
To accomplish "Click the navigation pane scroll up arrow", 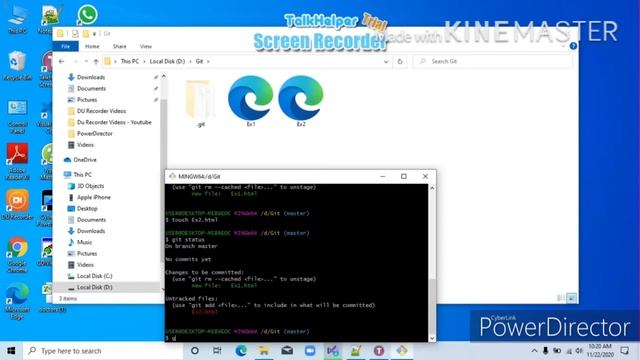I will coord(164,76).
